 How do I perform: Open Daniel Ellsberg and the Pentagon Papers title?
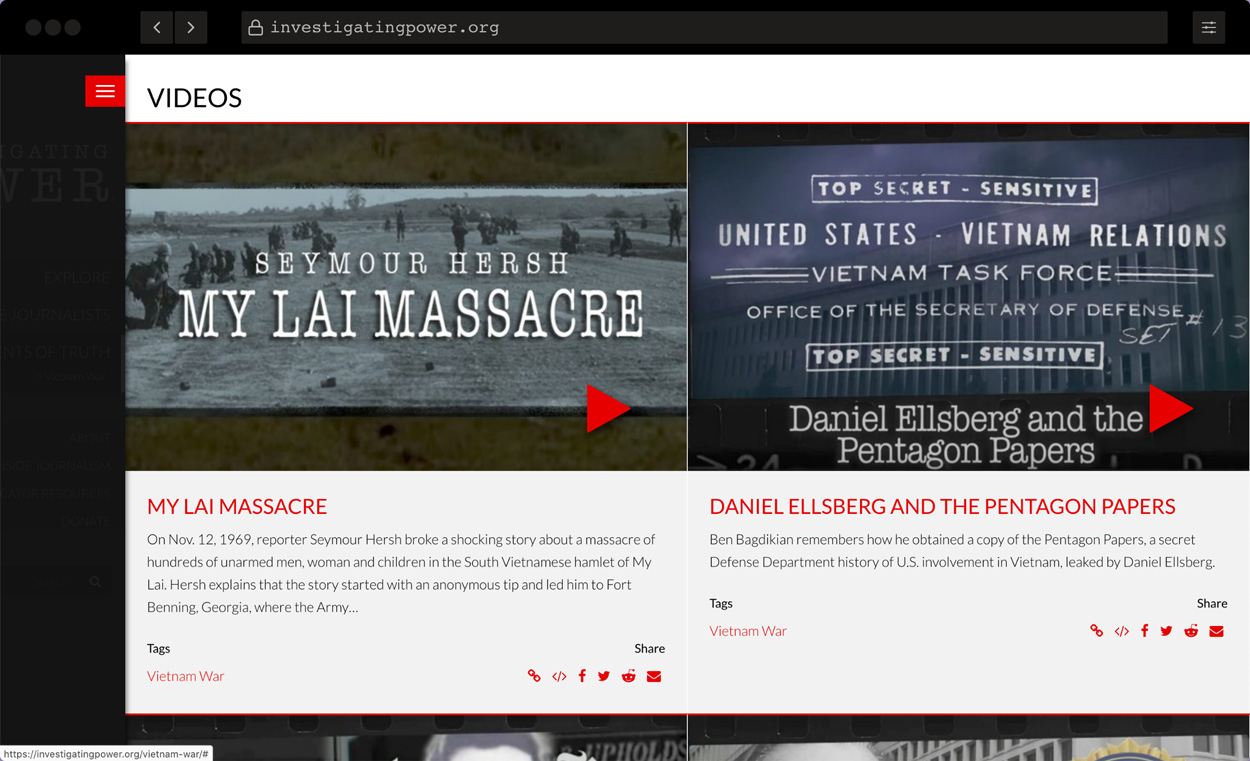pyautogui.click(x=942, y=506)
